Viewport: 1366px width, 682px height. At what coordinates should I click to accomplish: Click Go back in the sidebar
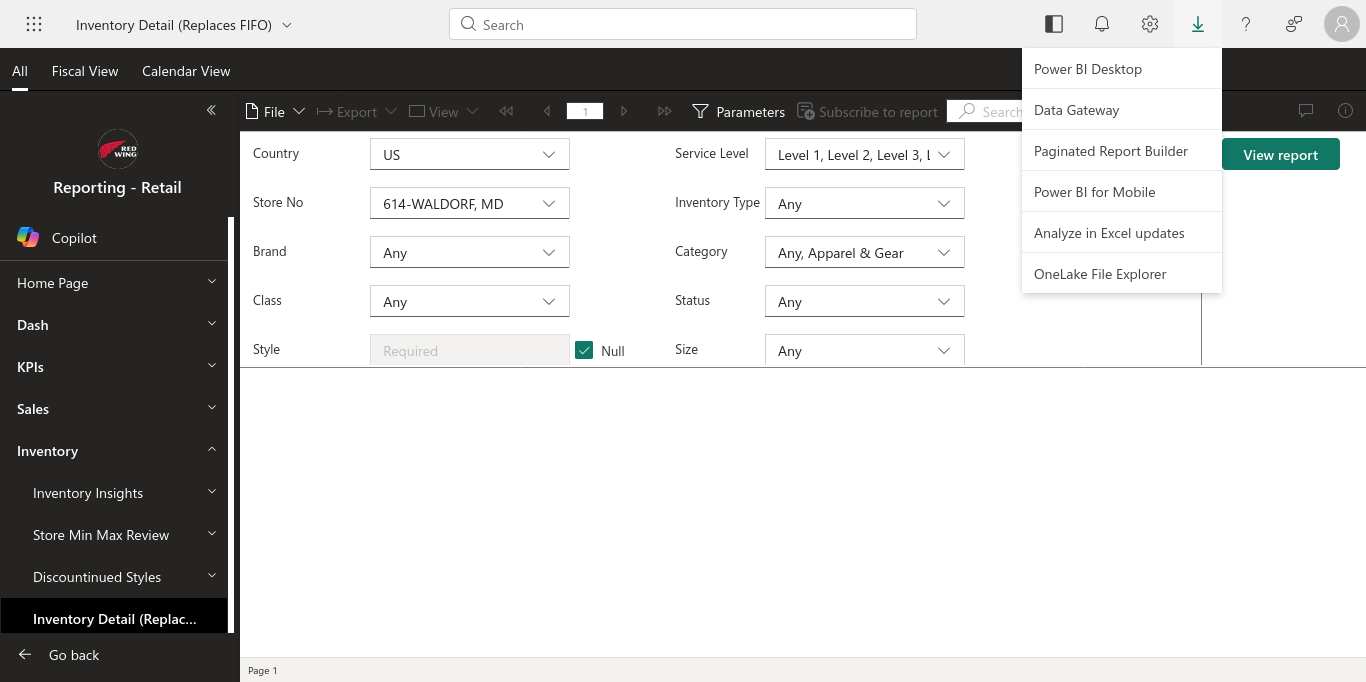(x=73, y=655)
